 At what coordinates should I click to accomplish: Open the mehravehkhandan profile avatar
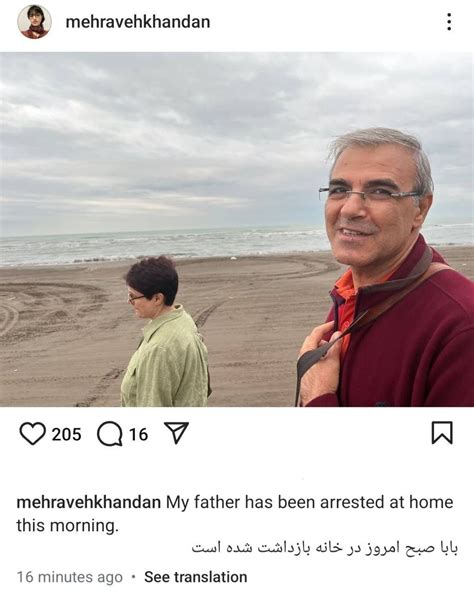(34, 22)
